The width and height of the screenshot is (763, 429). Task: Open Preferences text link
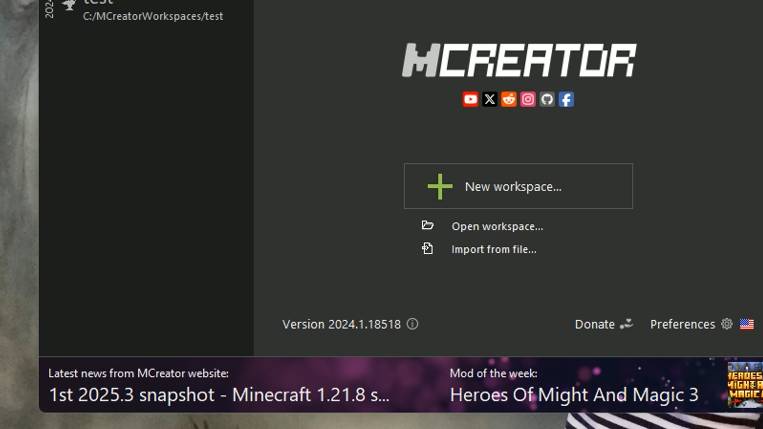coord(682,324)
